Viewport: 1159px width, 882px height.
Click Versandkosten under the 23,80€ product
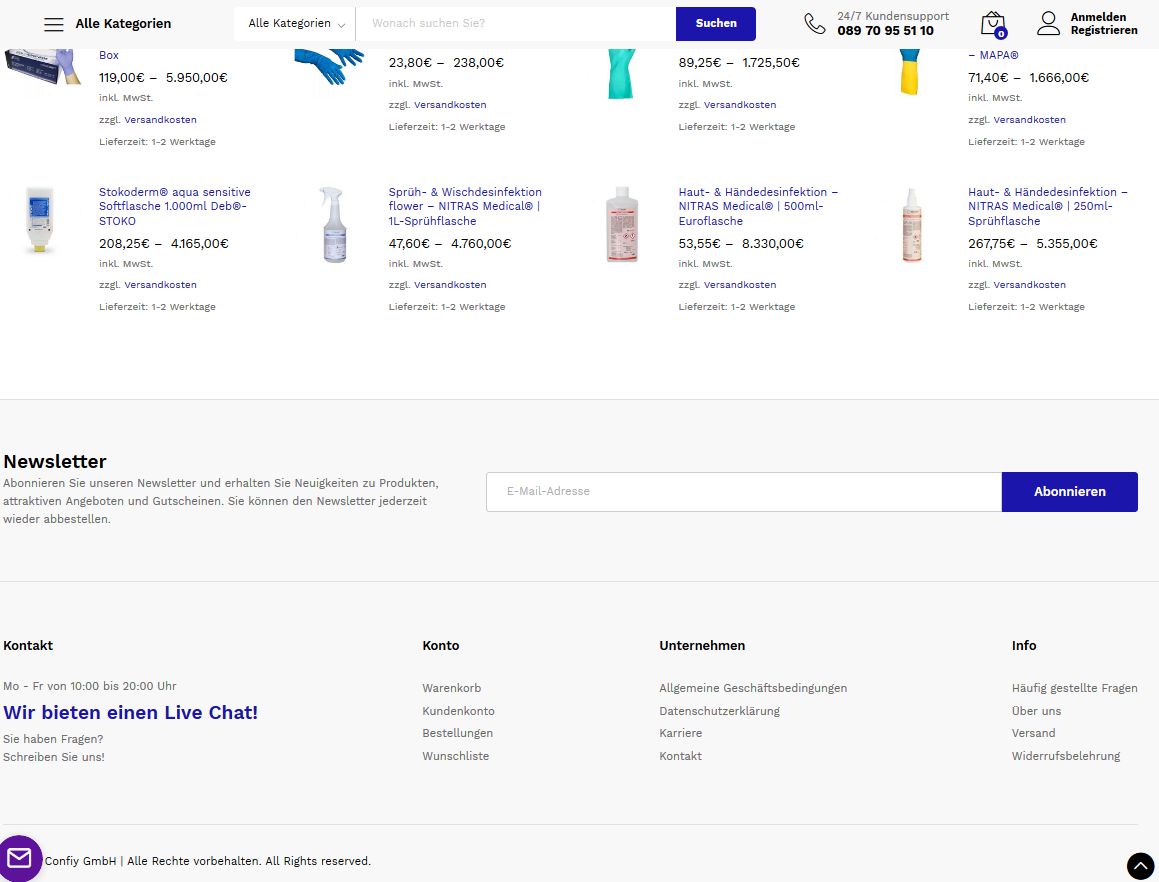point(450,105)
